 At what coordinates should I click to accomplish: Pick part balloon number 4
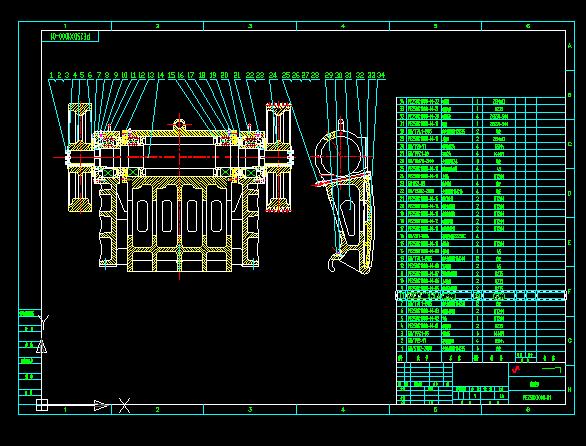click(x=75, y=75)
